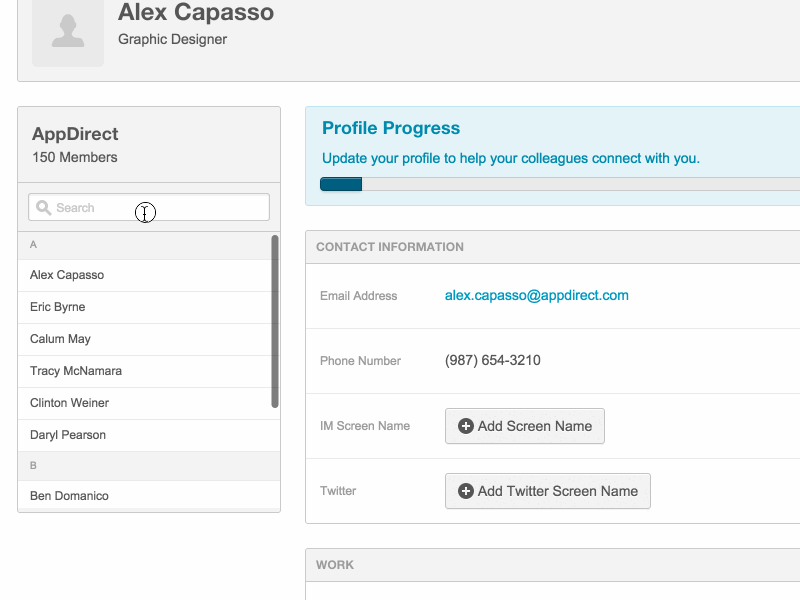Click the Work section header

(335, 565)
